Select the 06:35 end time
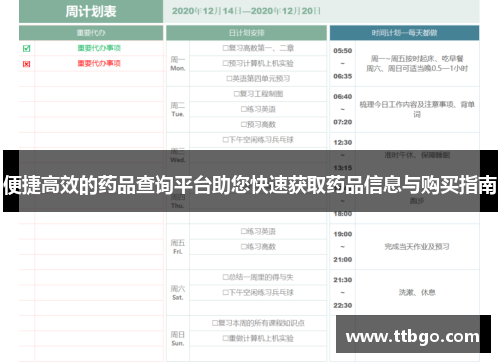The image size is (500, 362). point(343,76)
